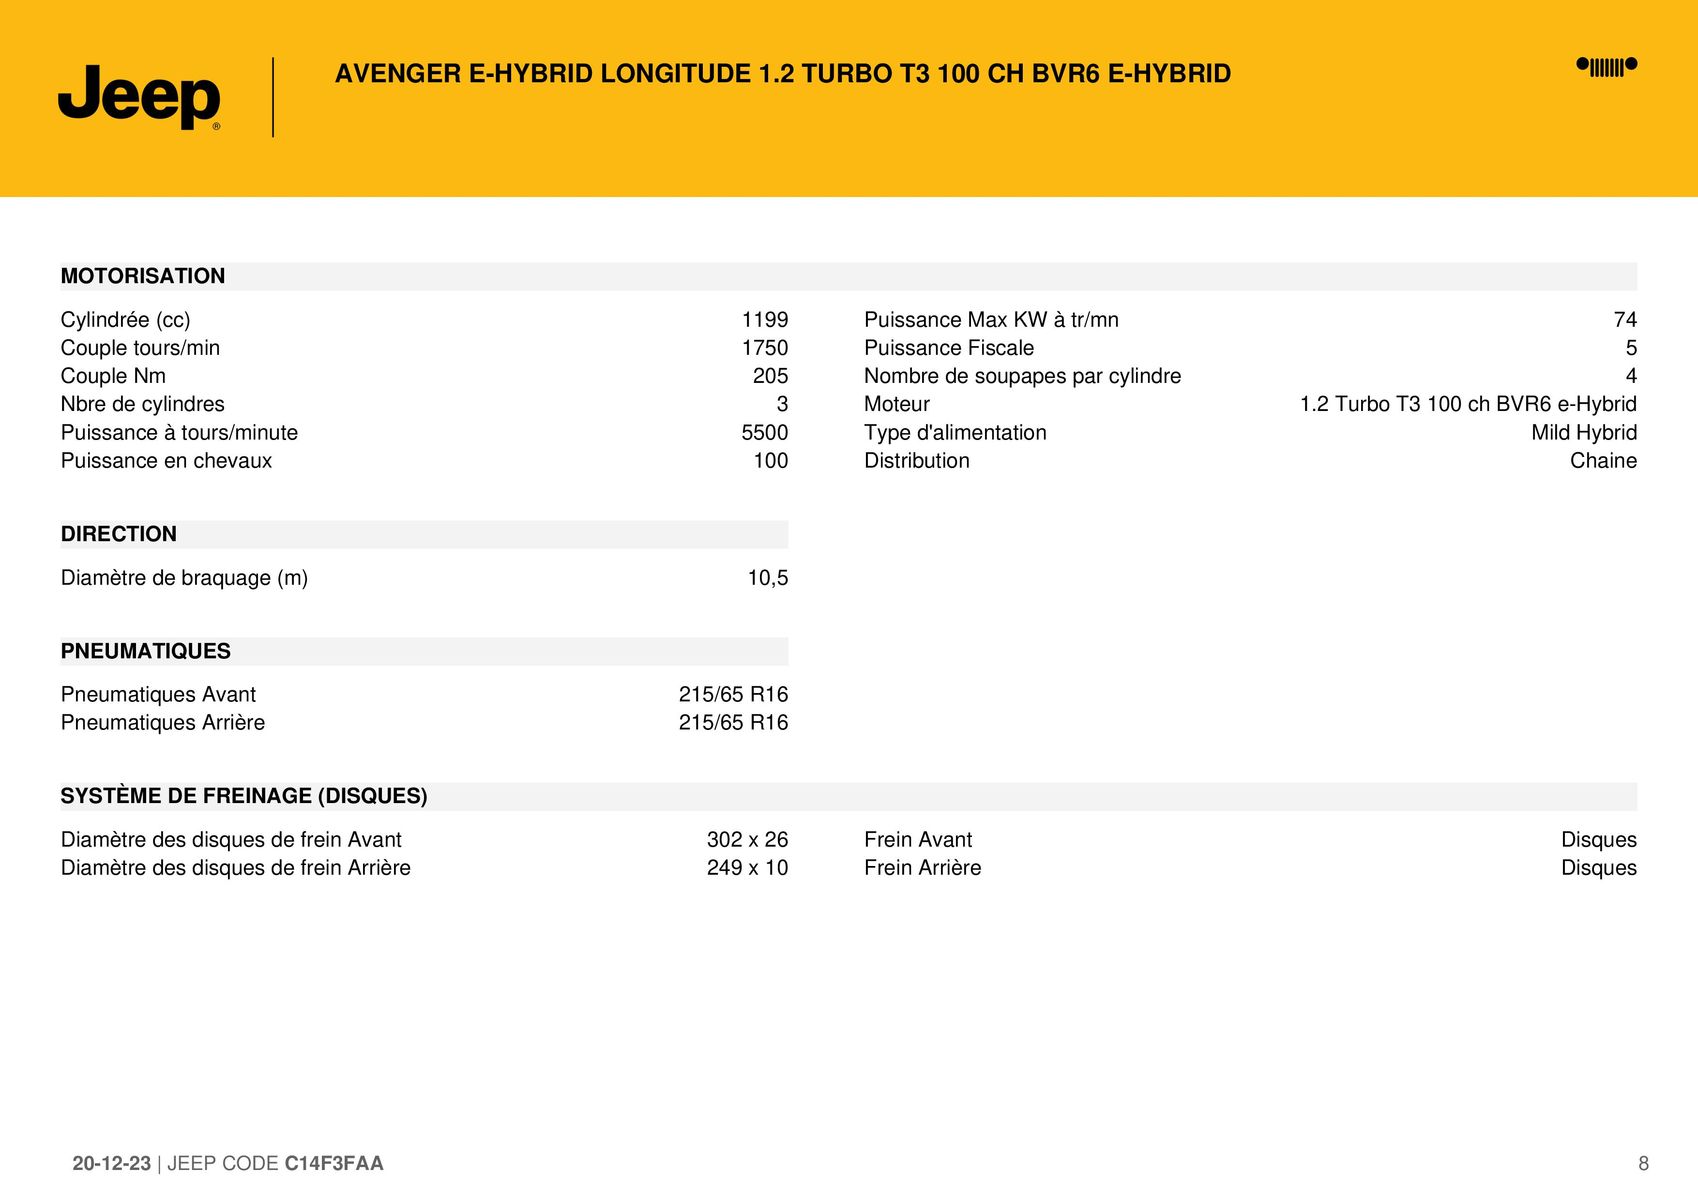Click the date 20-12-23 in footer
This screenshot has width=1698, height=1200.
[112, 1164]
